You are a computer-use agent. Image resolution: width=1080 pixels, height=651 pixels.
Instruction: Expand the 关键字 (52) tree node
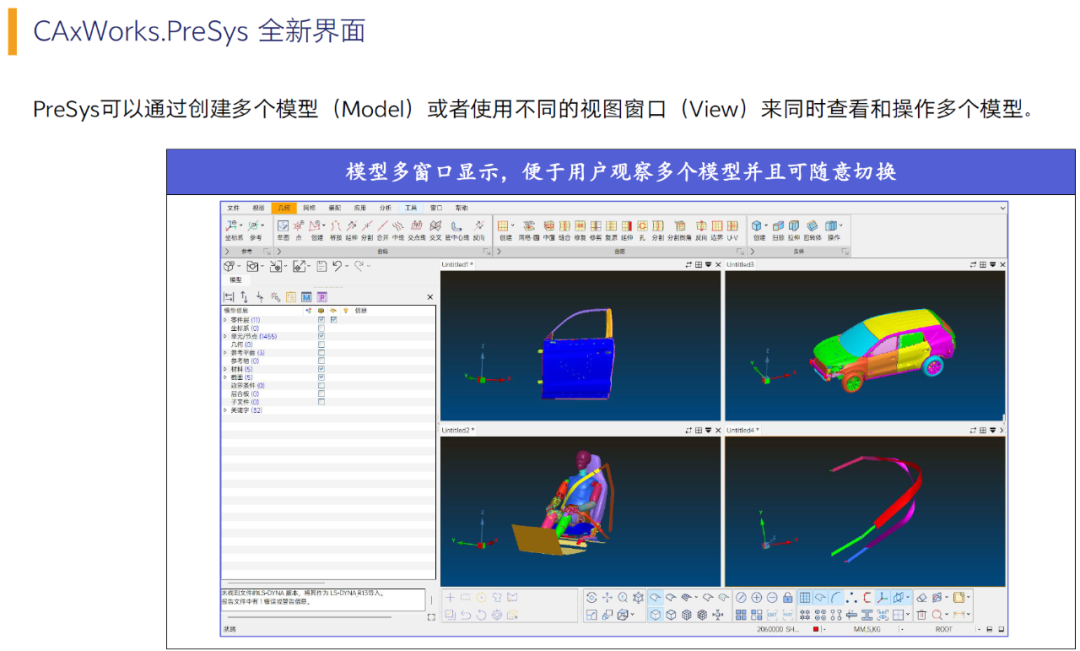225,411
